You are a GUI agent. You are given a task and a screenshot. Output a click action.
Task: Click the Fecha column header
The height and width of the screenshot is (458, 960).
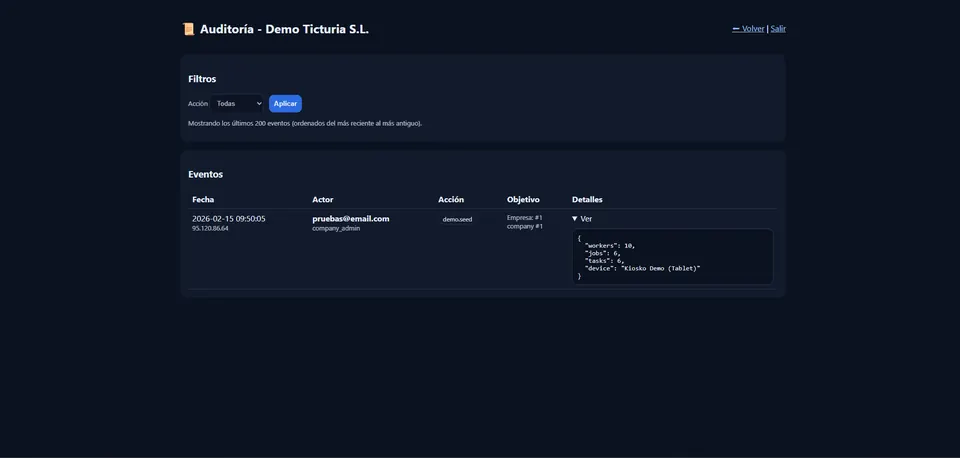point(203,200)
